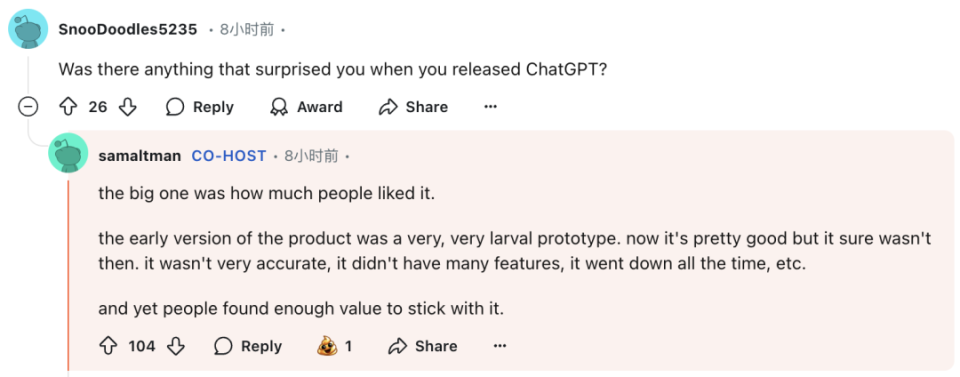This screenshot has width=960, height=377.
Task: Open the SnooDoodles5235 username link
Action: [128, 29]
